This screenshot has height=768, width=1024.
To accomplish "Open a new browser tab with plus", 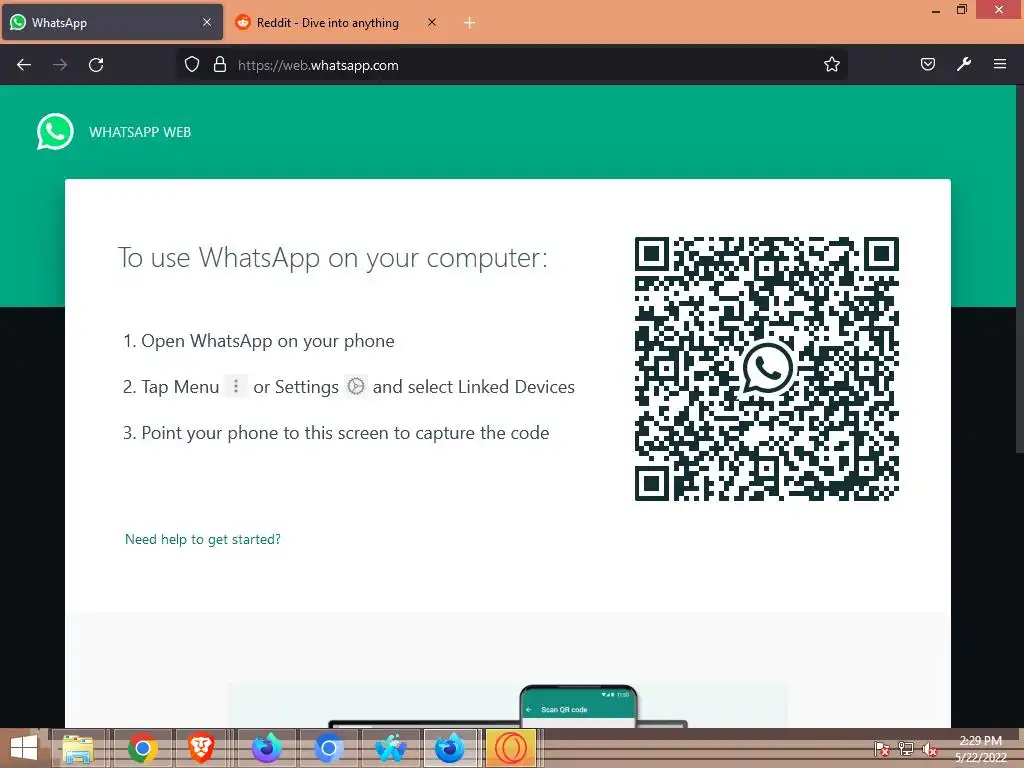I will (x=469, y=23).
